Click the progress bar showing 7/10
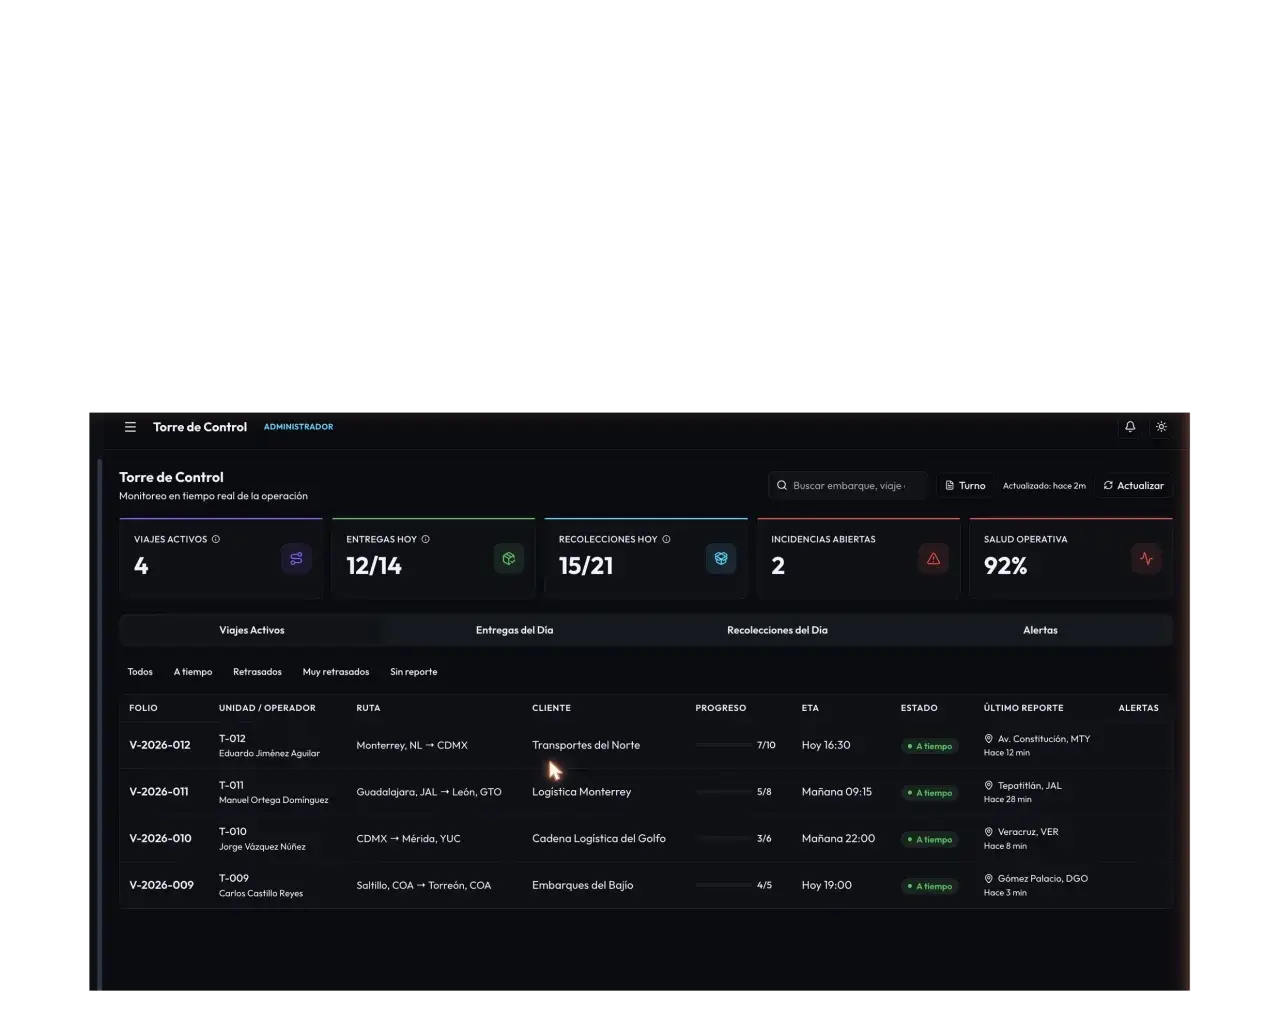Image resolution: width=1280 pixels, height=1032 pixels. [723, 745]
